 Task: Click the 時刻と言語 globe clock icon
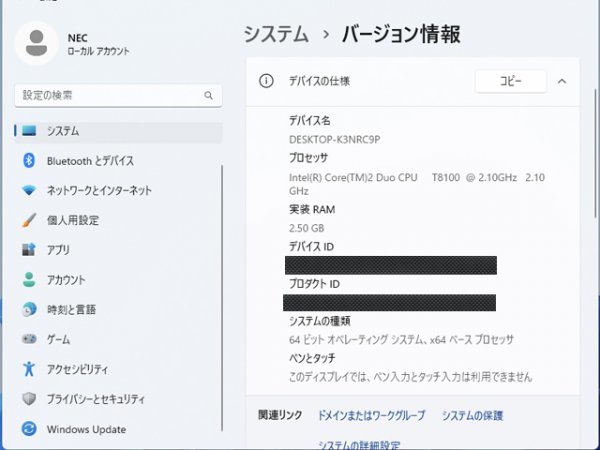[29, 309]
